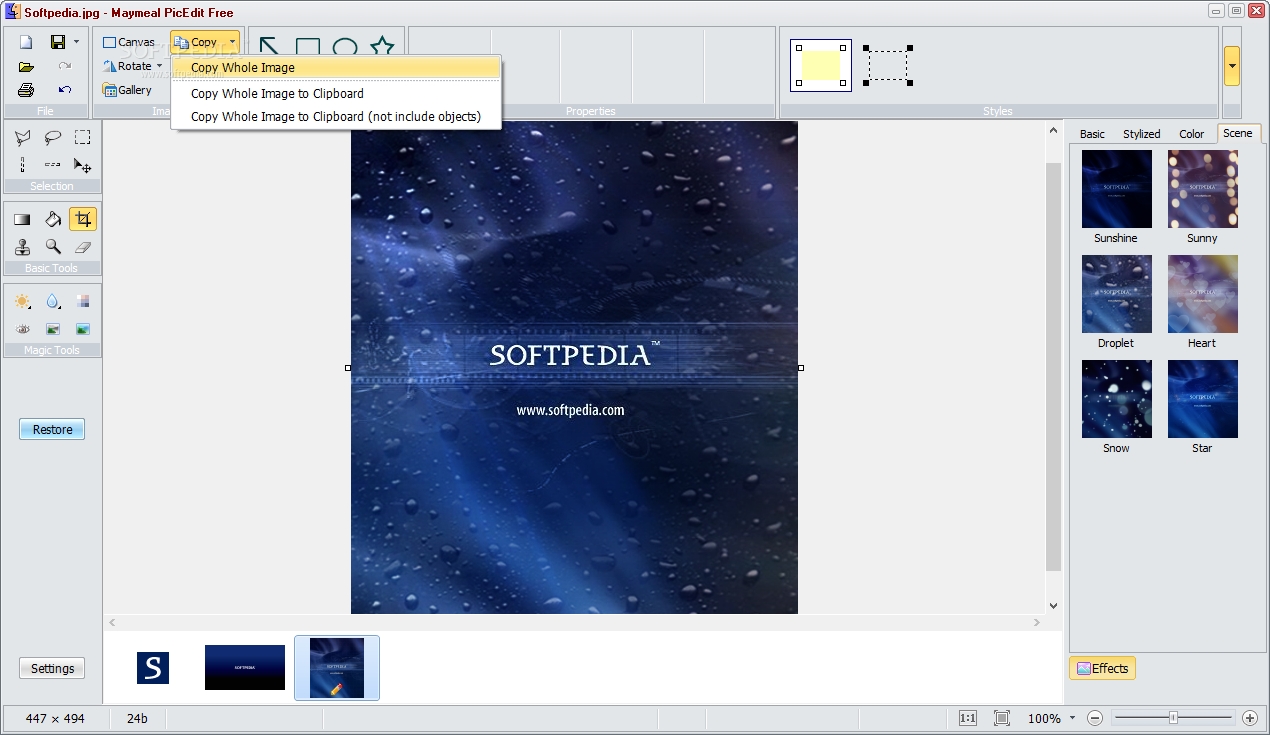
Task: Undo the last action
Action: [x=64, y=90]
